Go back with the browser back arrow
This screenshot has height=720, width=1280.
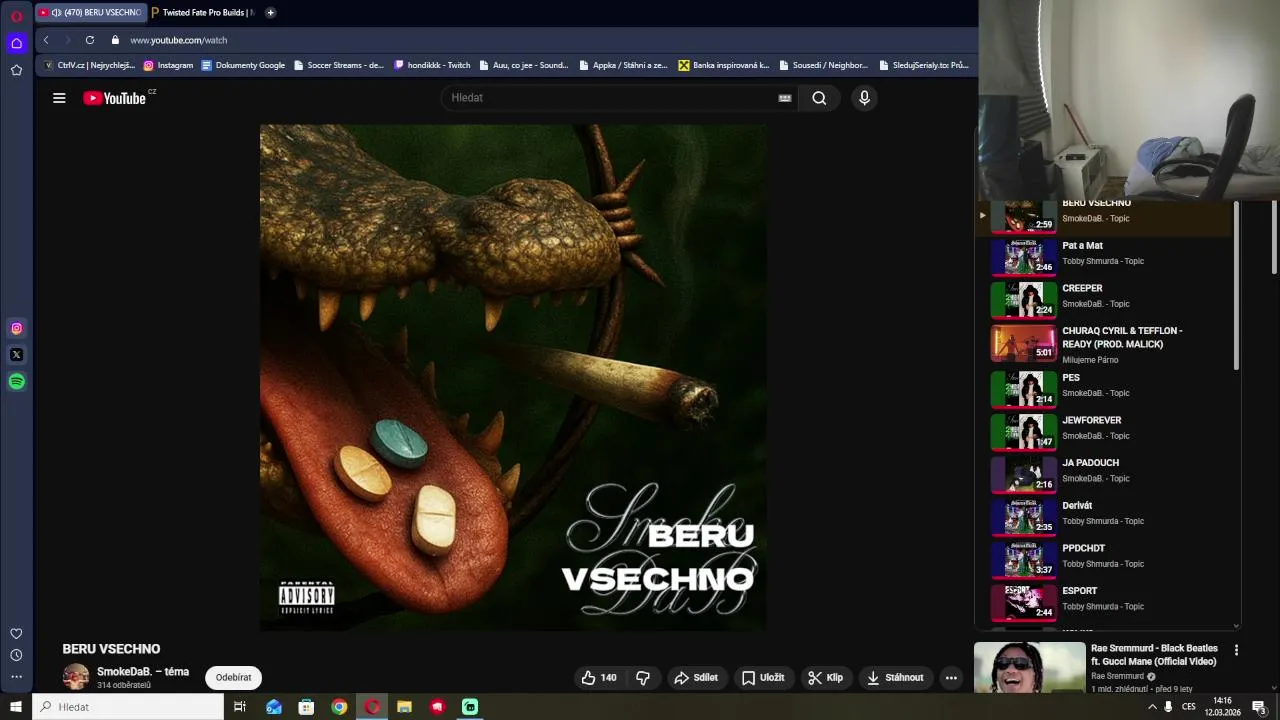click(46, 40)
